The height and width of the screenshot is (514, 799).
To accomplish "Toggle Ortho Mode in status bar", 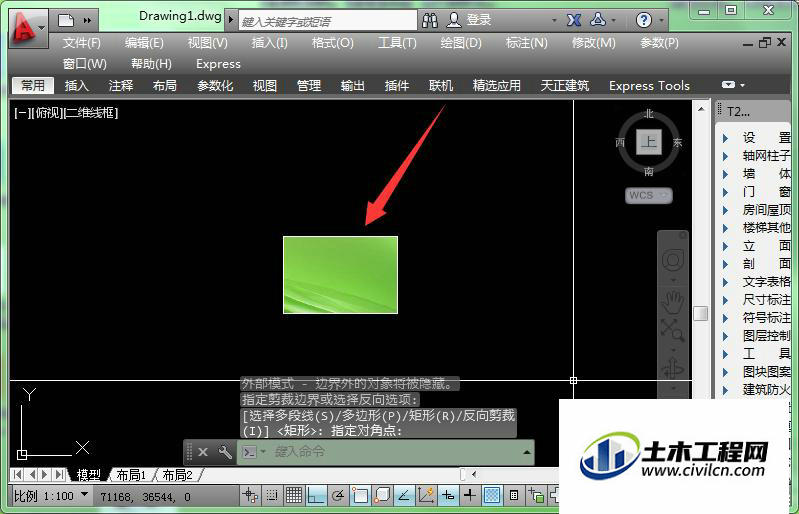I will [316, 495].
